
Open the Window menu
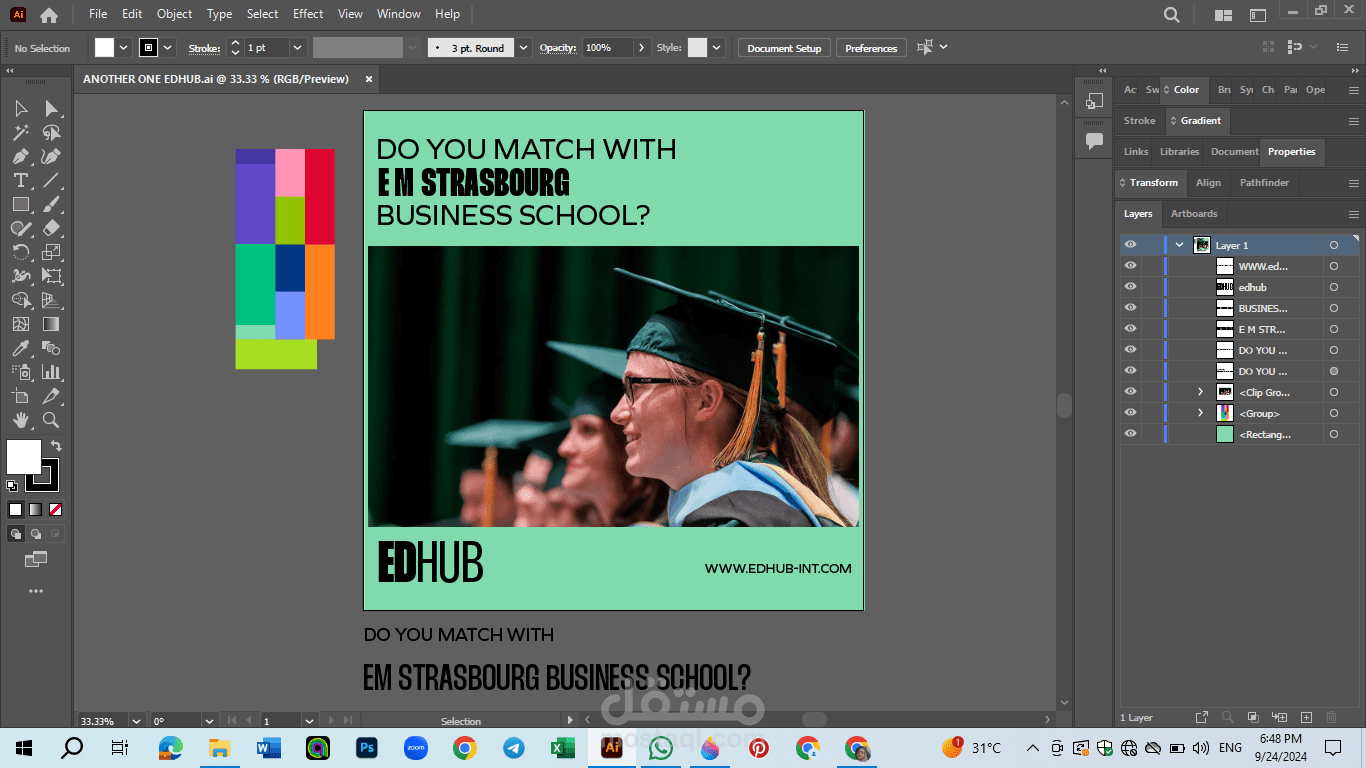coord(399,14)
